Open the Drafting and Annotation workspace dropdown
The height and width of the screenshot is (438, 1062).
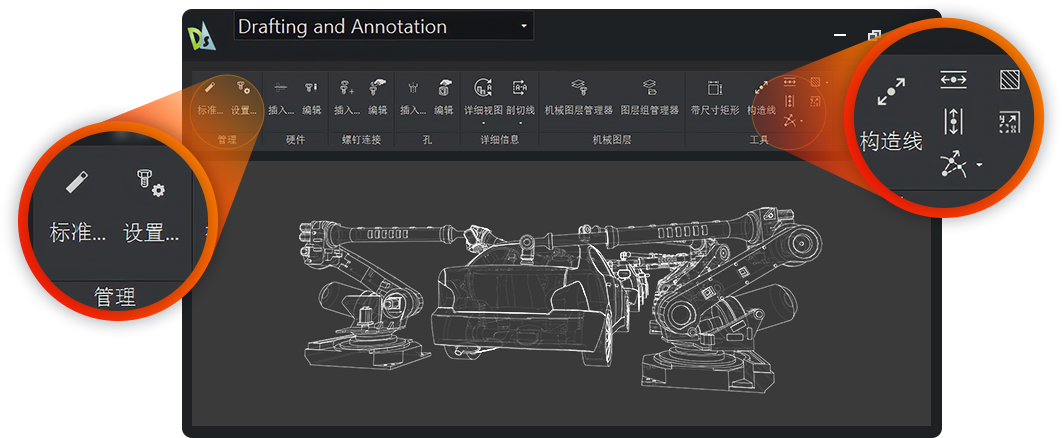[383, 26]
